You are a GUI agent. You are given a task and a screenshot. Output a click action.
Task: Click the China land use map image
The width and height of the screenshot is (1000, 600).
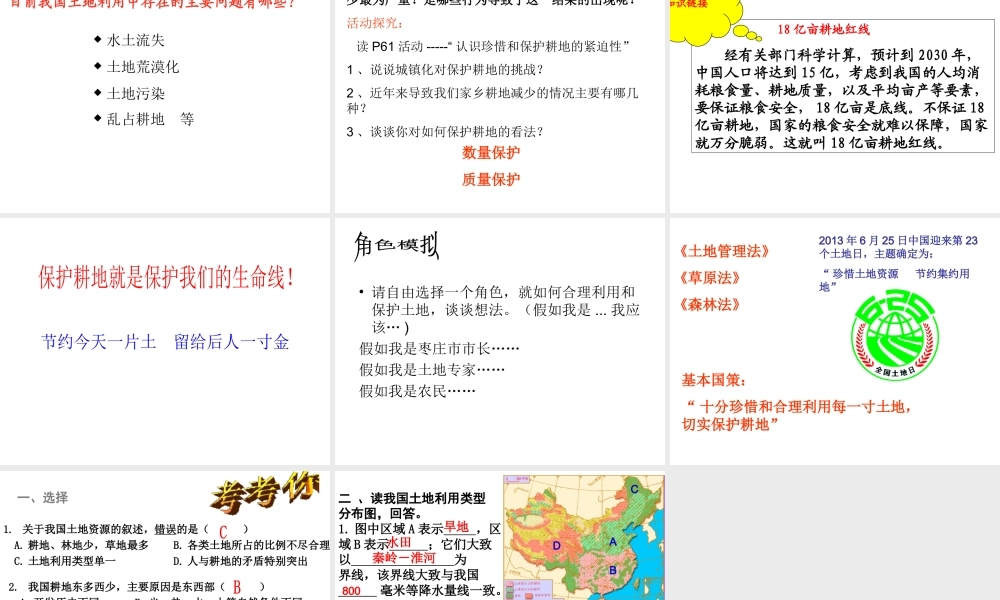coord(584,537)
